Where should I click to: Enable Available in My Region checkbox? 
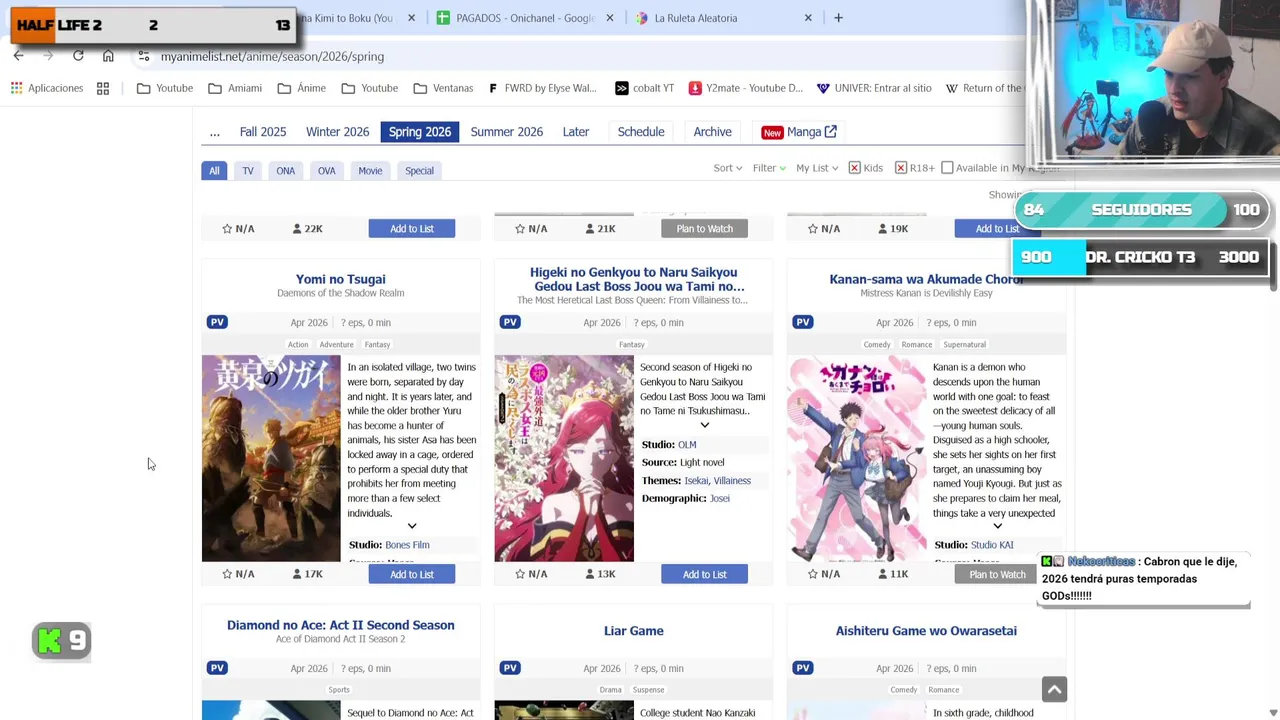(947, 168)
